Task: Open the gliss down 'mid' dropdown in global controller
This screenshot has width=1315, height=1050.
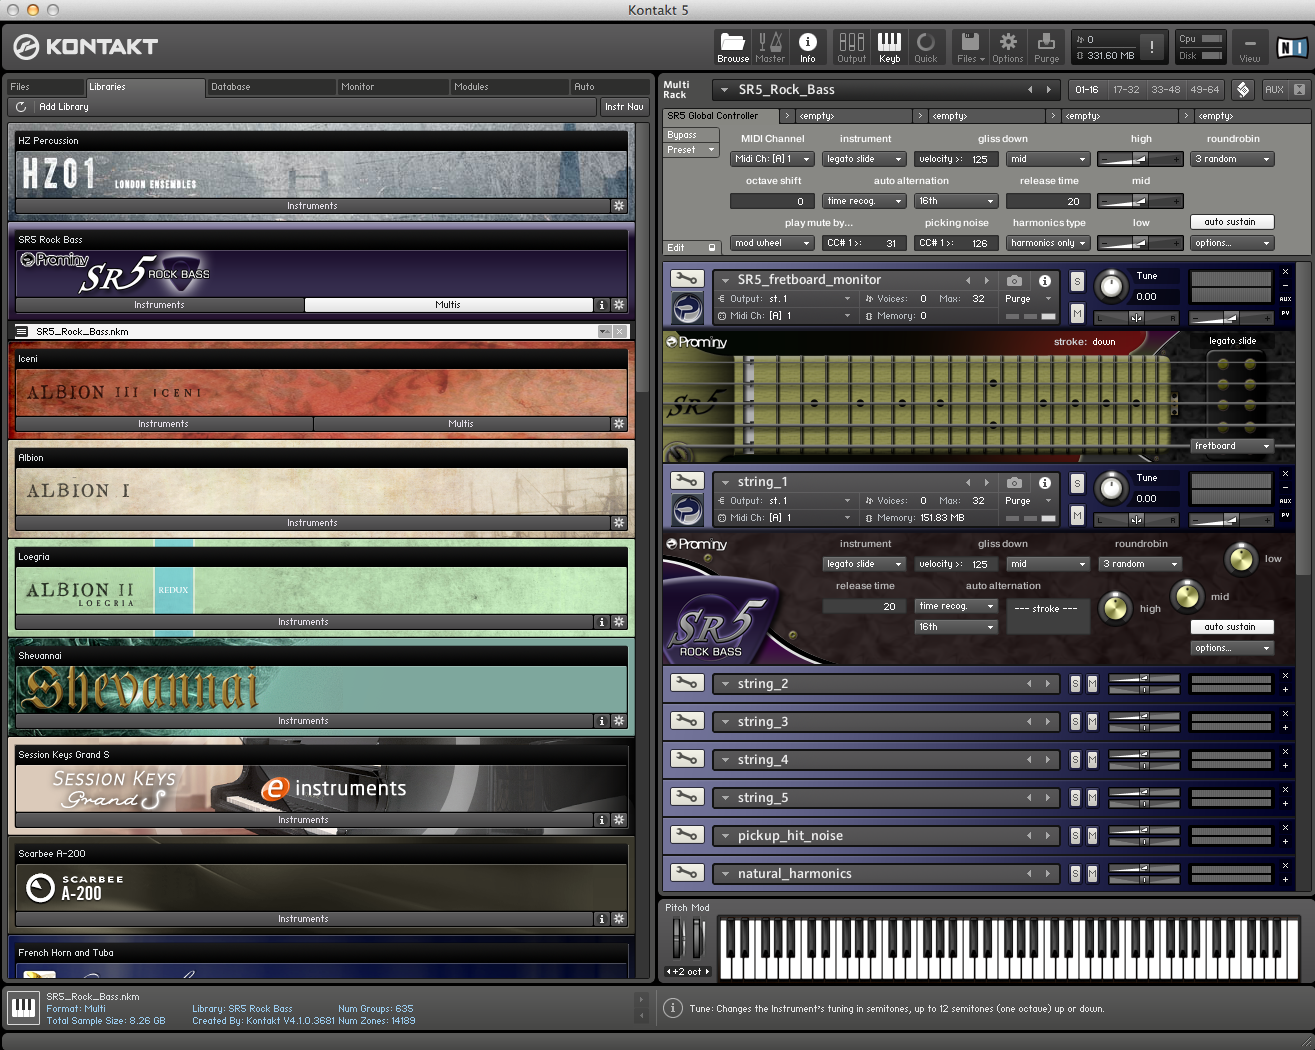Action: pyautogui.click(x=1047, y=159)
